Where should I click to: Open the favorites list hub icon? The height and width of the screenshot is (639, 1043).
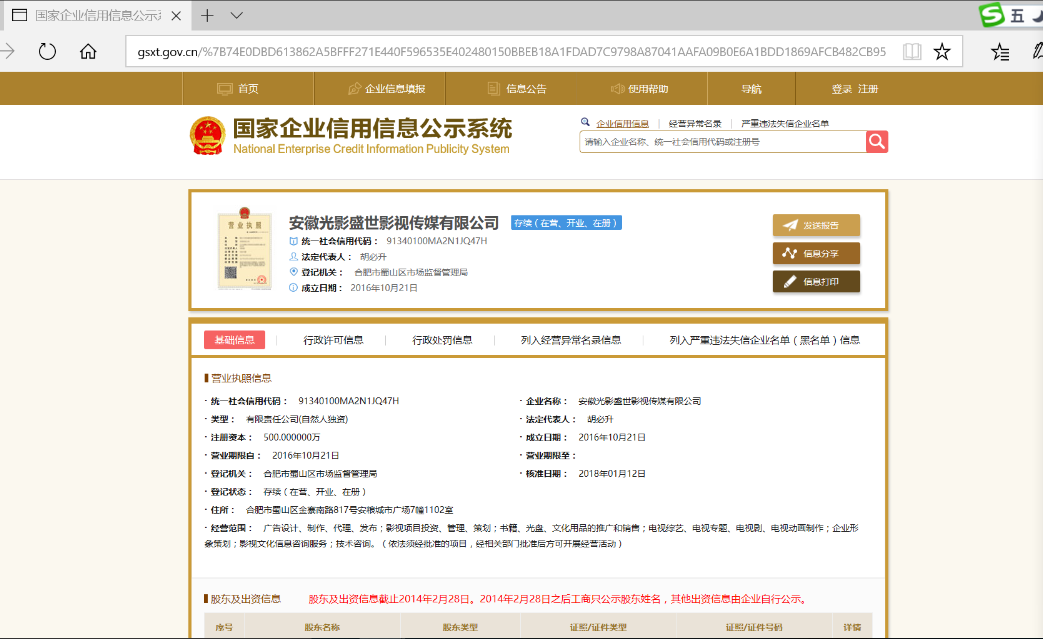pos(999,52)
